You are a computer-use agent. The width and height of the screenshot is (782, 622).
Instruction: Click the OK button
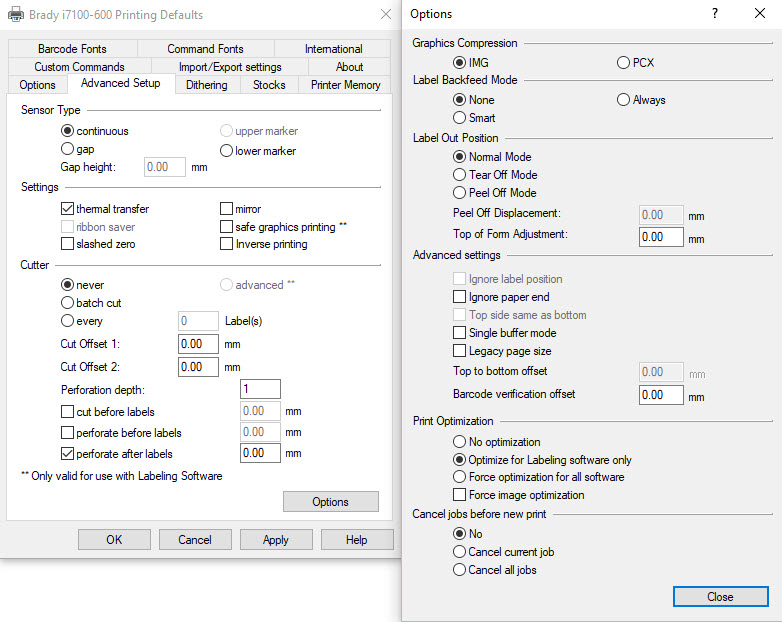(114, 540)
